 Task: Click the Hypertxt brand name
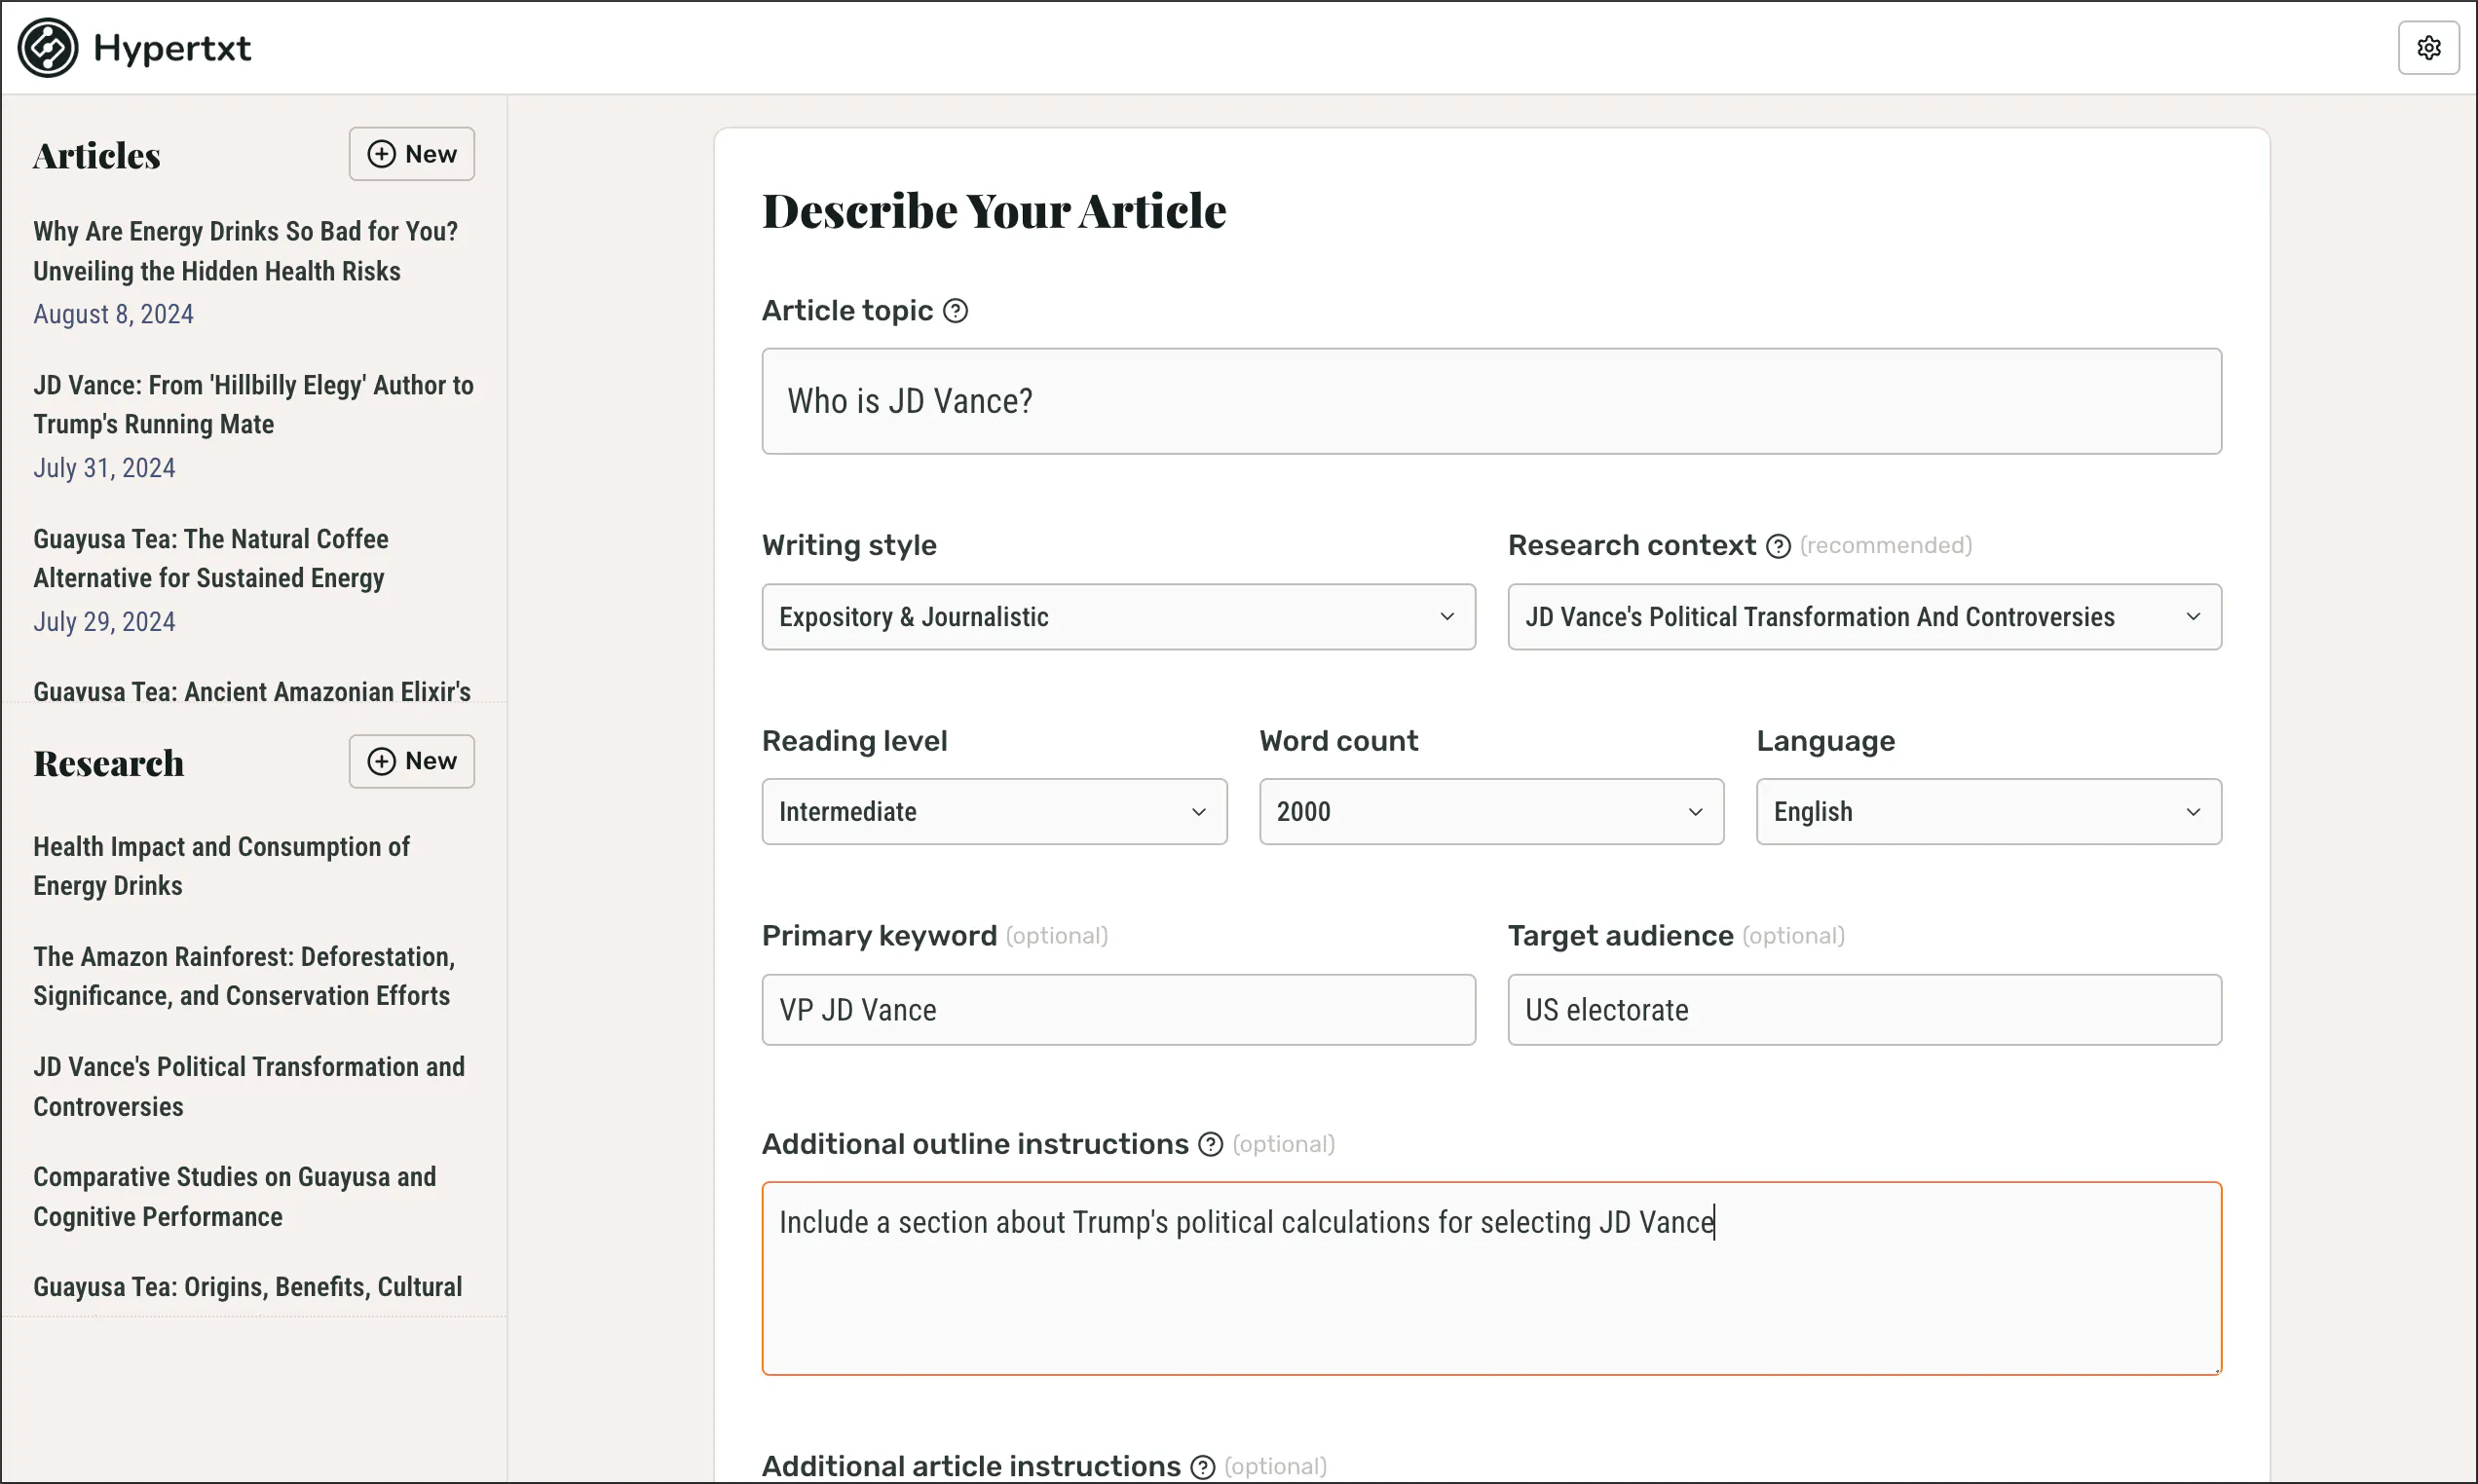(x=172, y=49)
